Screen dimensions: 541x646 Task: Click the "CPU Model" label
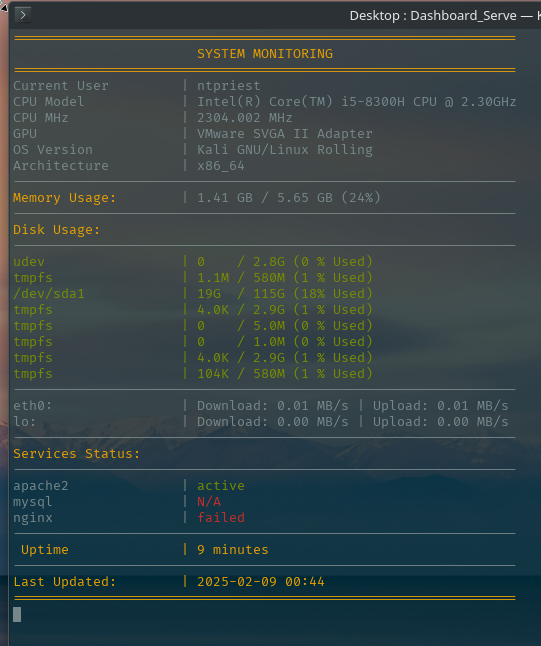click(x=49, y=102)
